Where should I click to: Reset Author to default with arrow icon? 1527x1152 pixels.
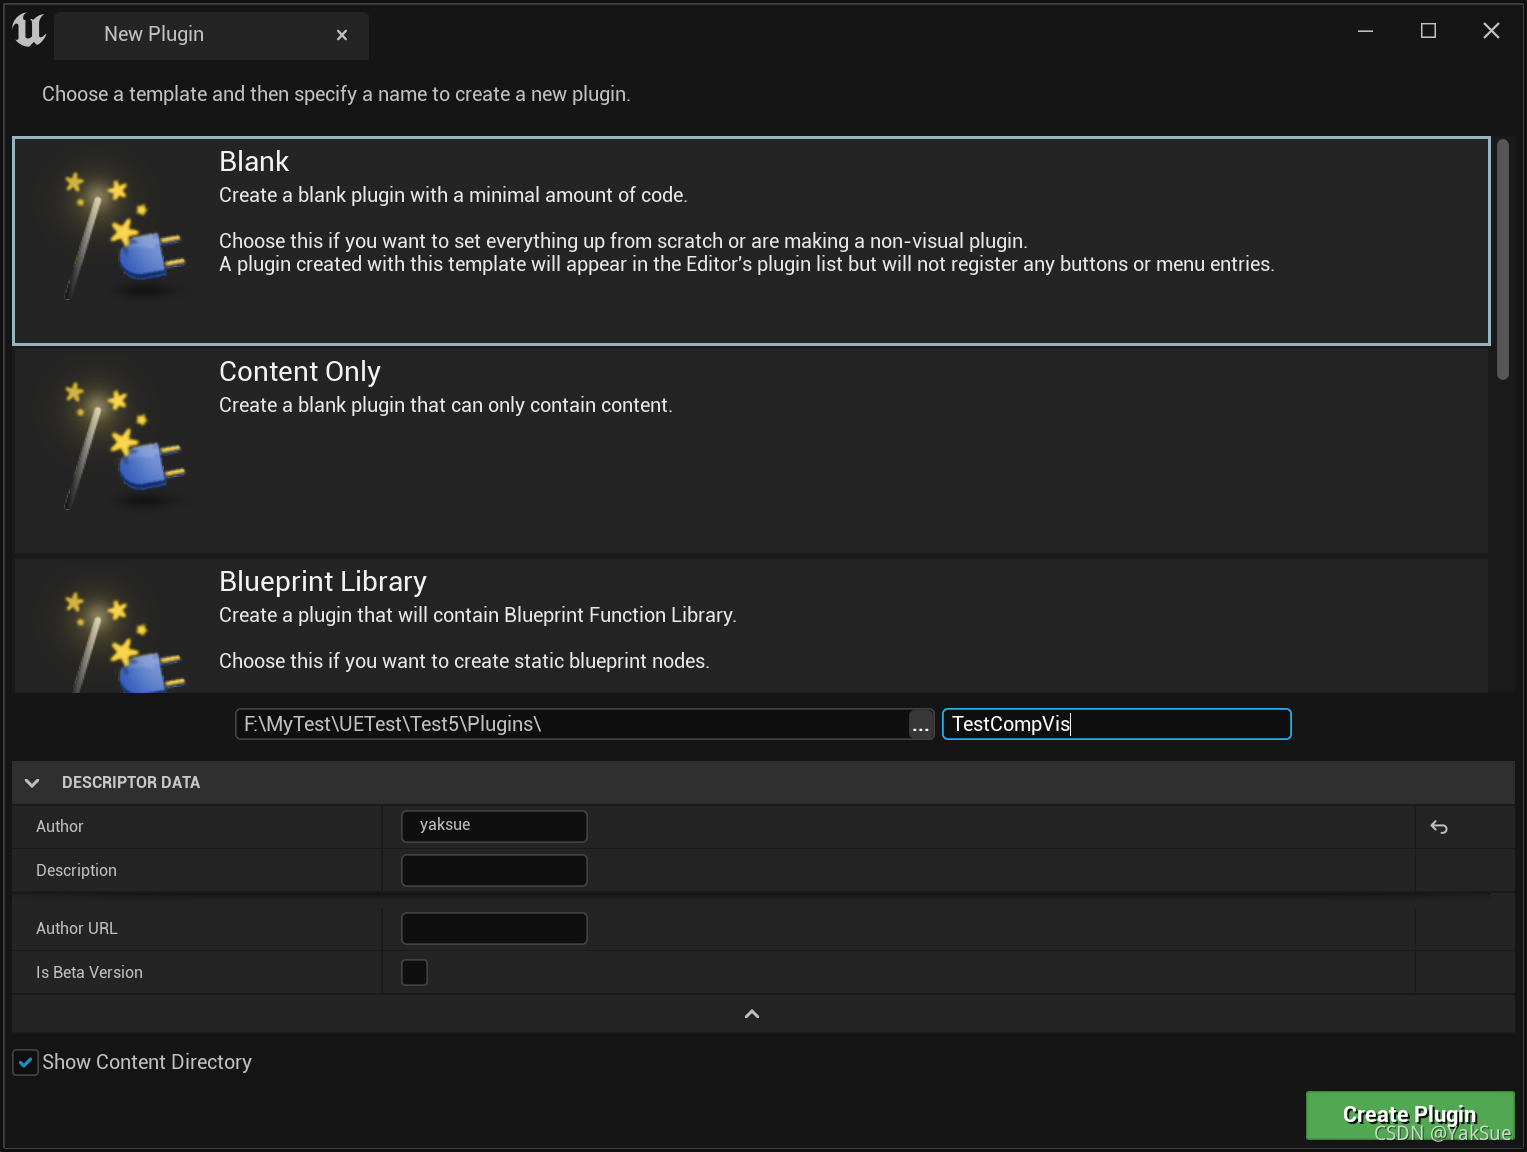[1439, 827]
